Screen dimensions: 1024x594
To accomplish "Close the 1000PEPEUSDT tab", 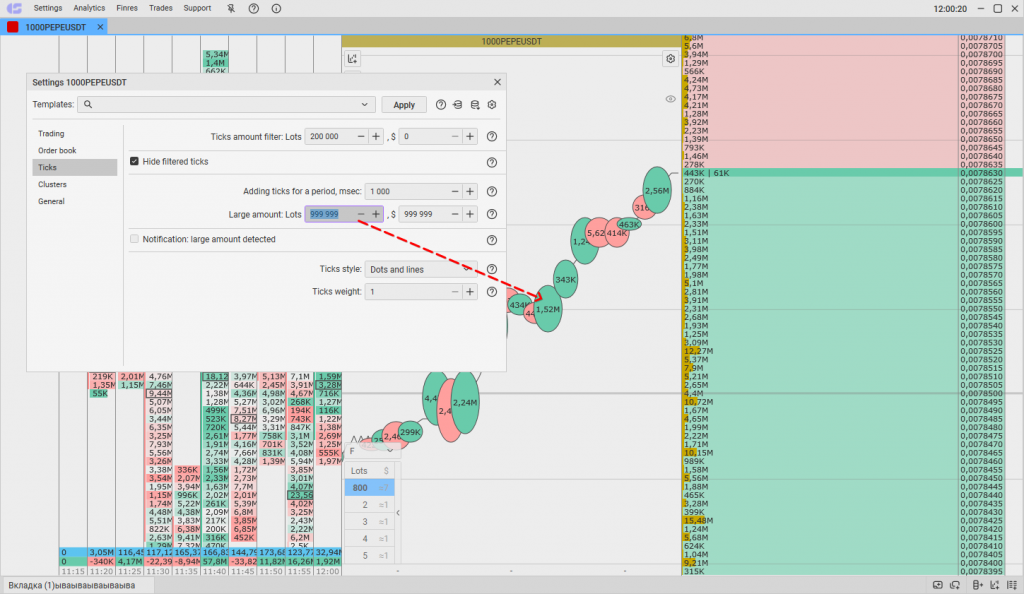I will (100, 27).
